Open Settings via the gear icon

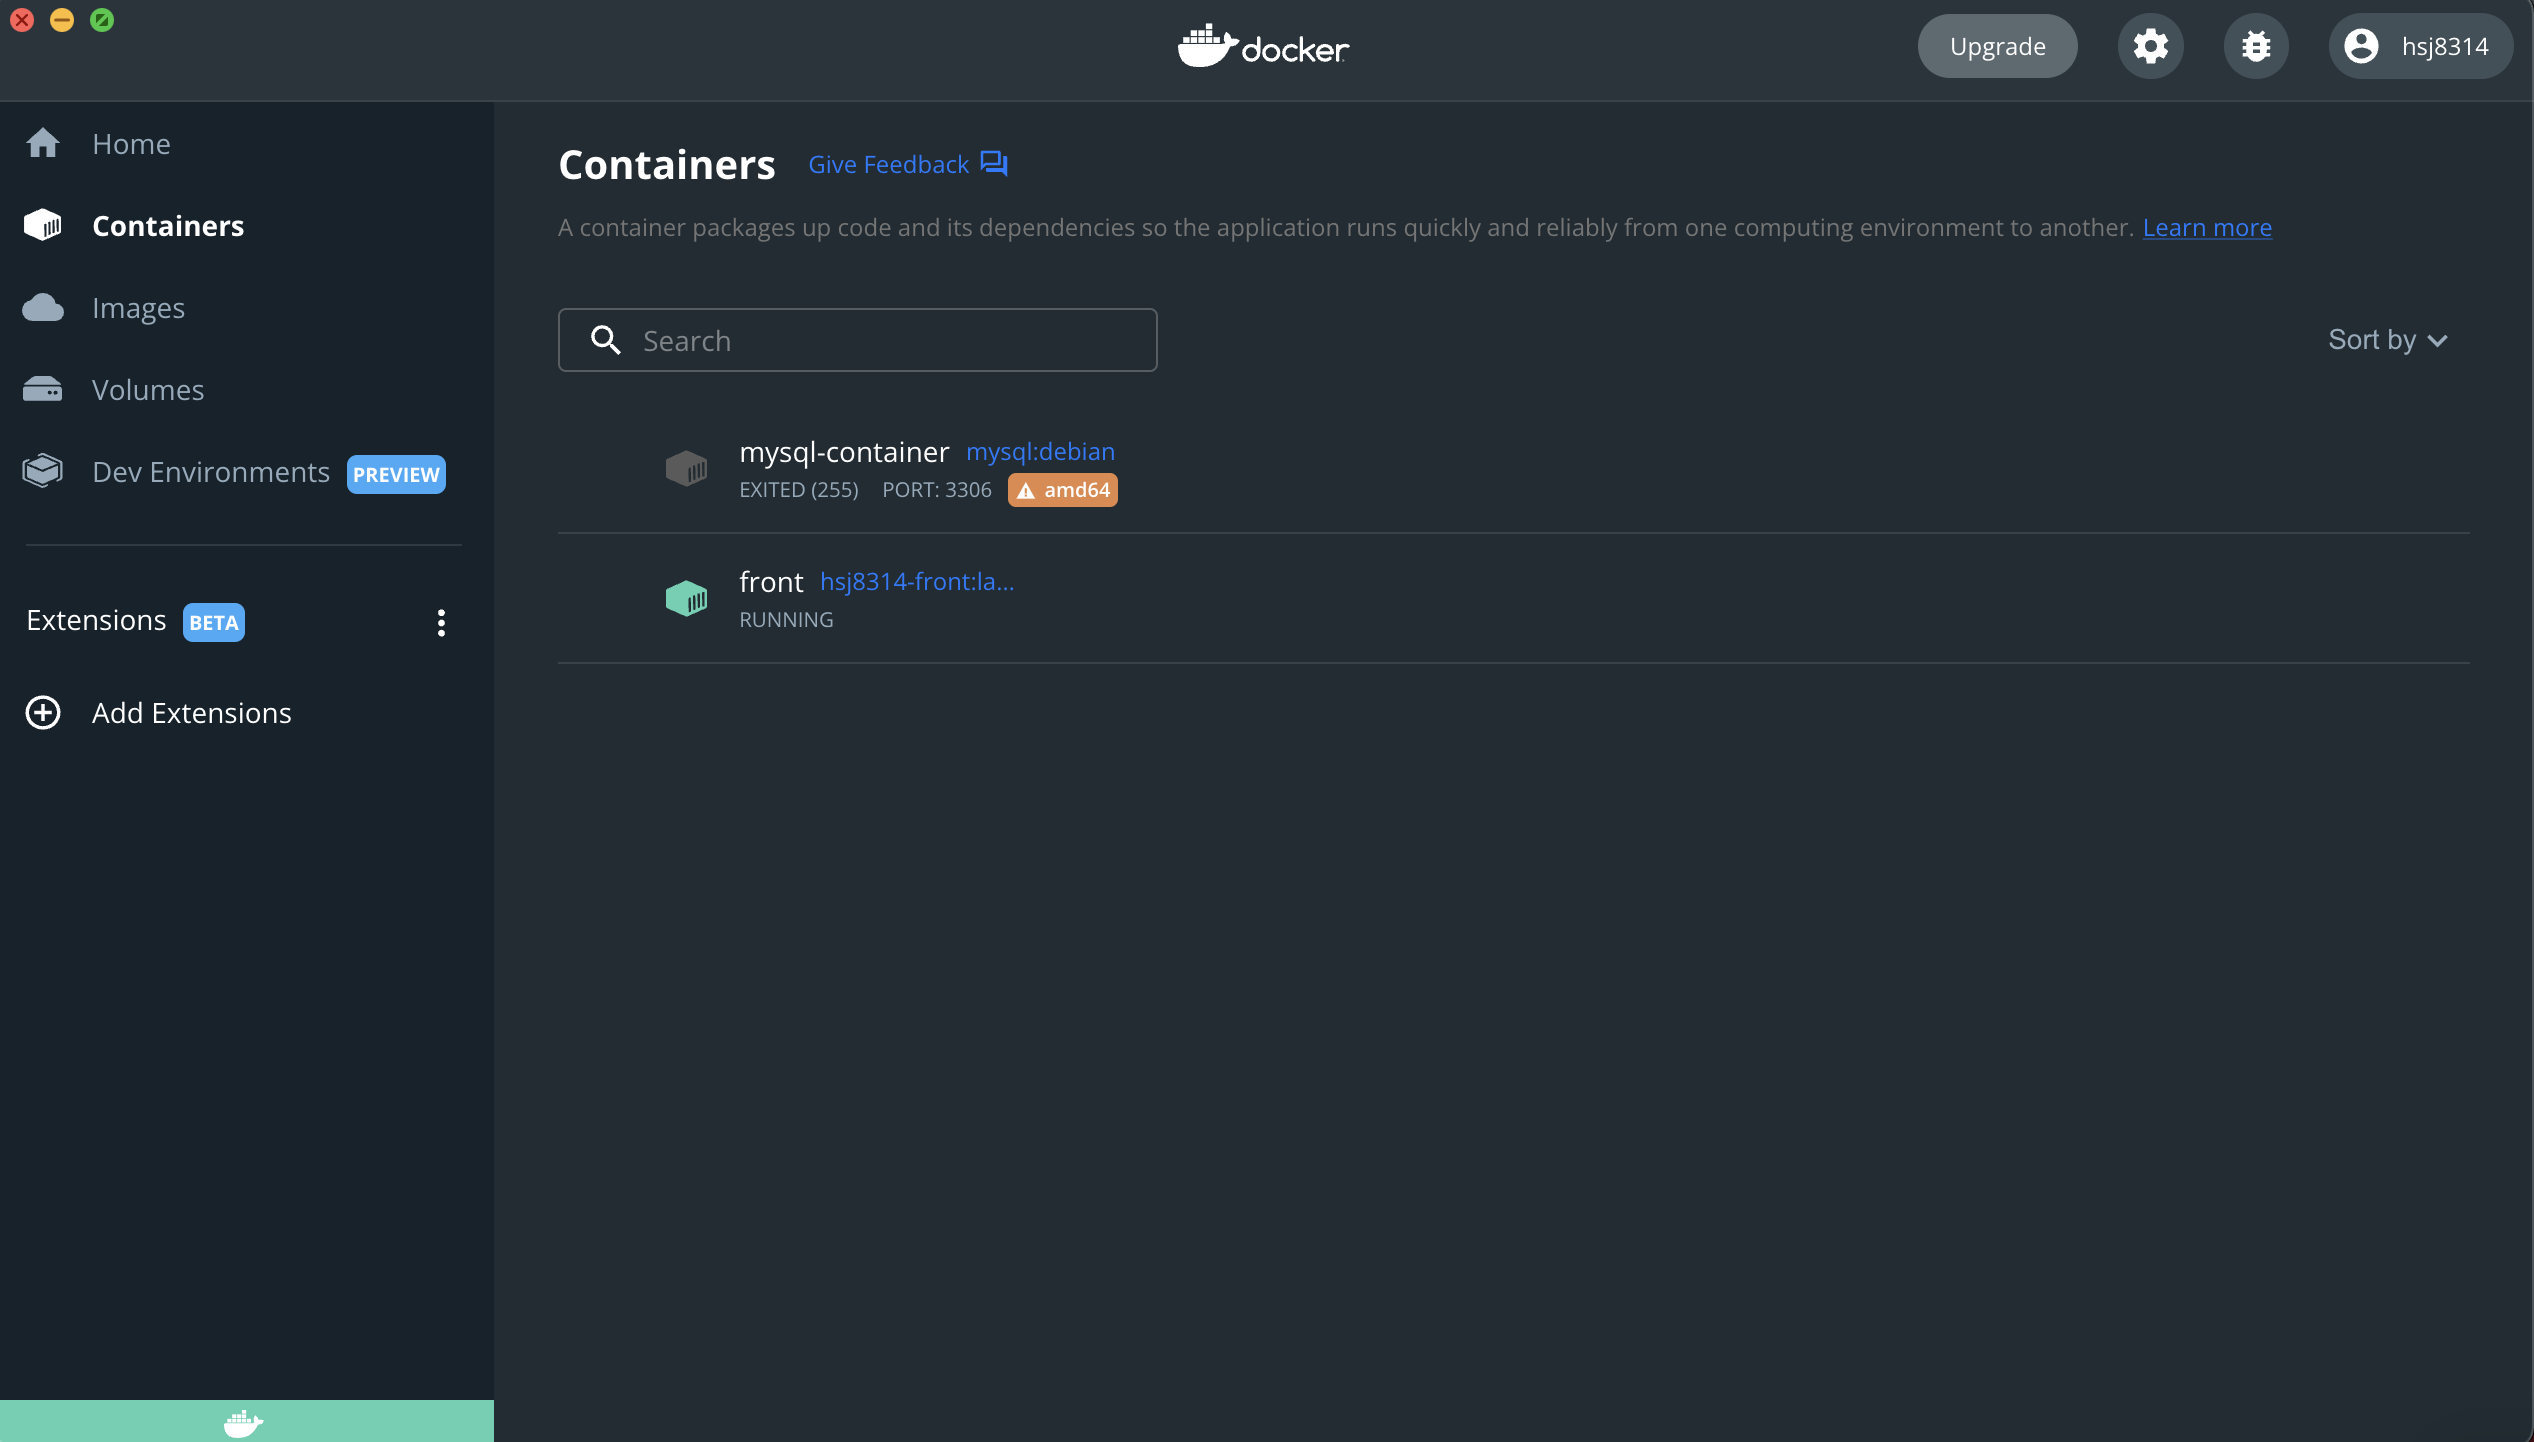(x=2151, y=46)
